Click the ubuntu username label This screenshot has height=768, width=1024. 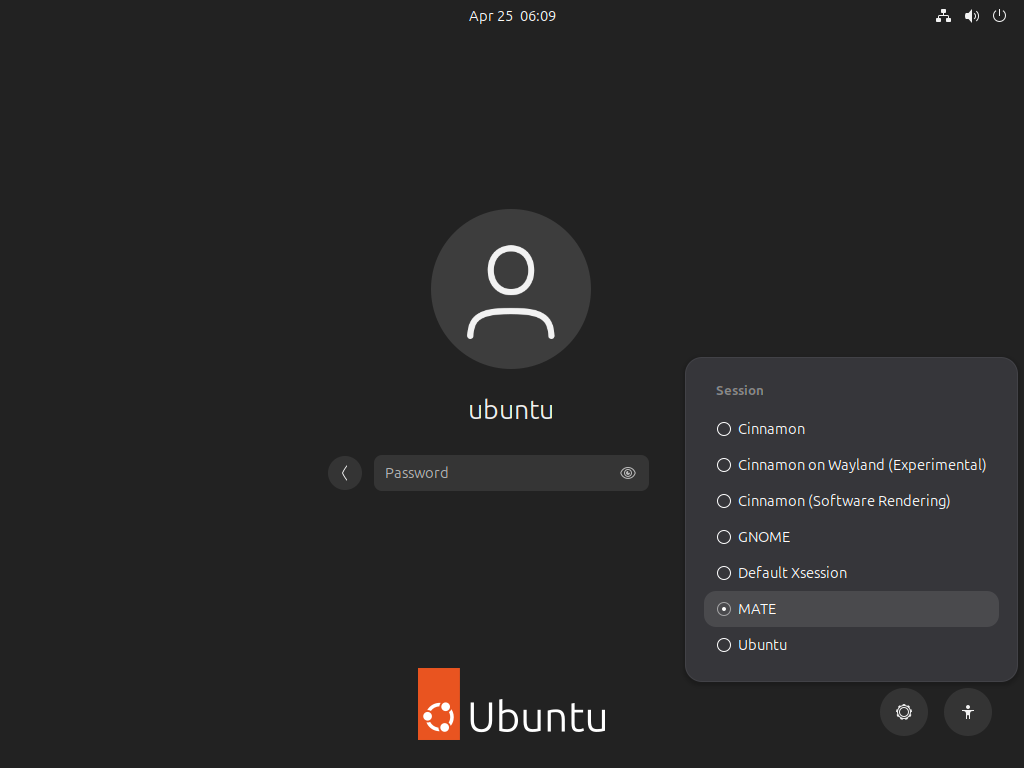(511, 410)
